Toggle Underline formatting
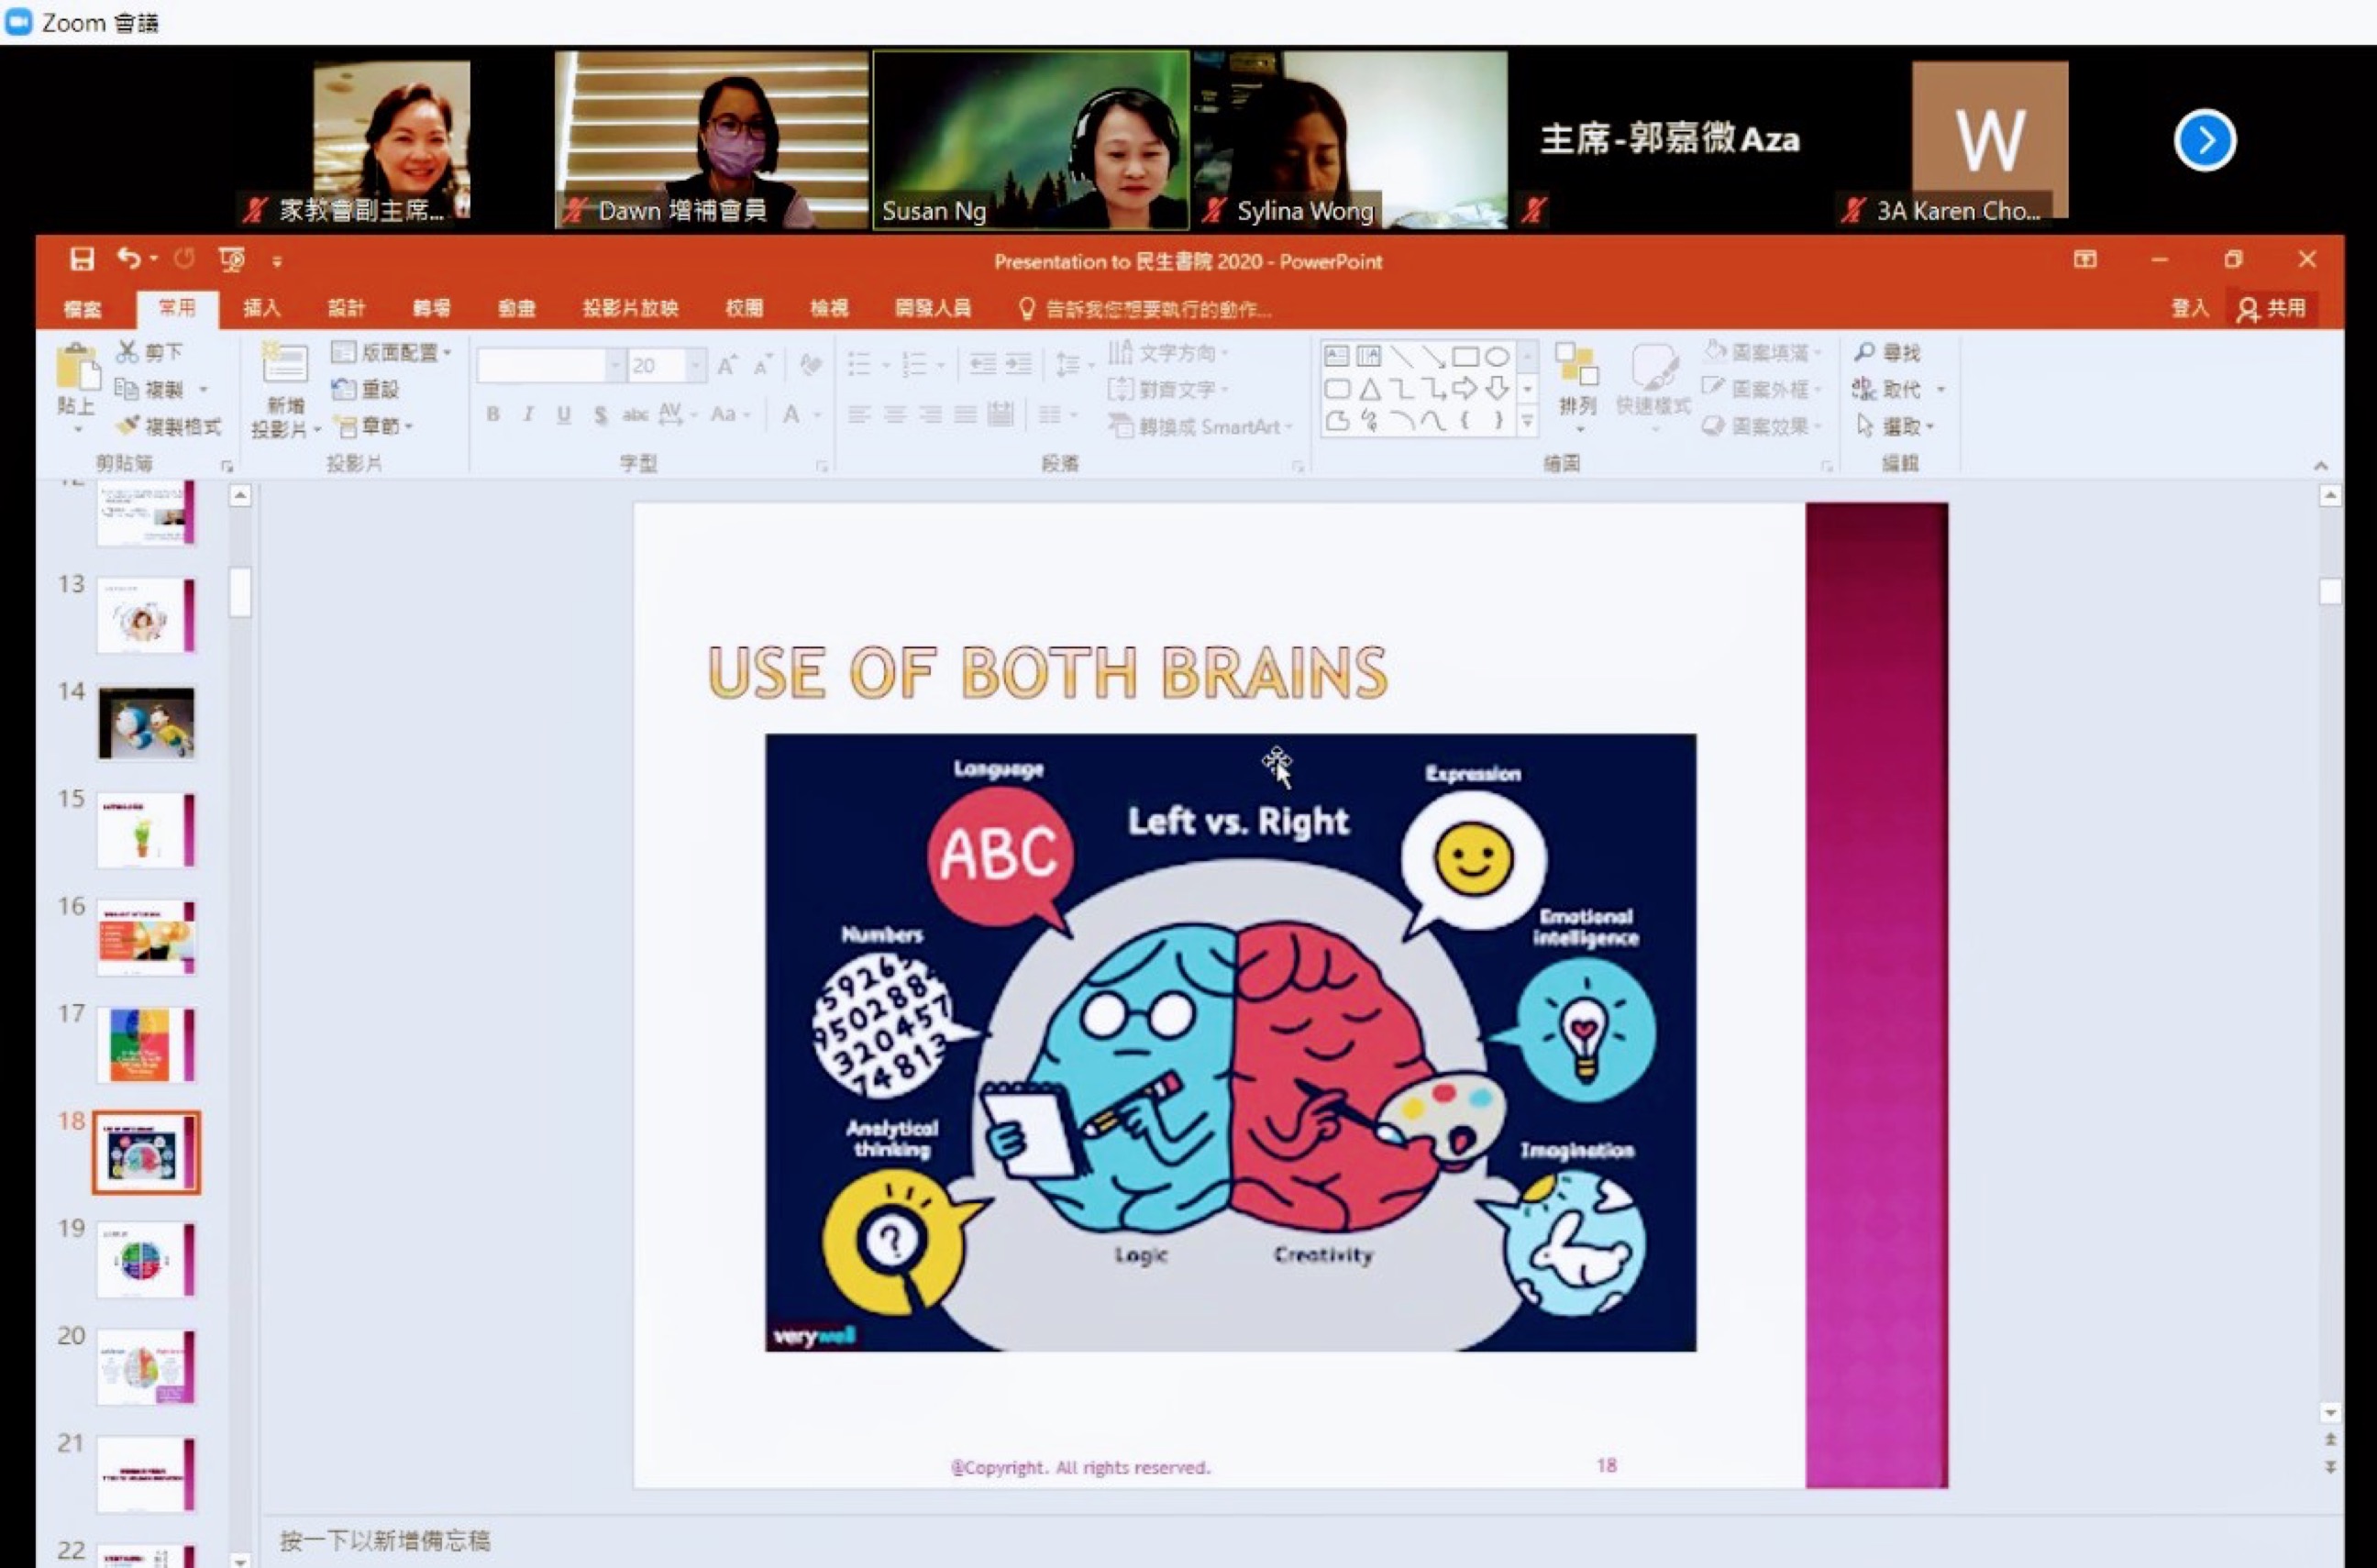 tap(564, 414)
